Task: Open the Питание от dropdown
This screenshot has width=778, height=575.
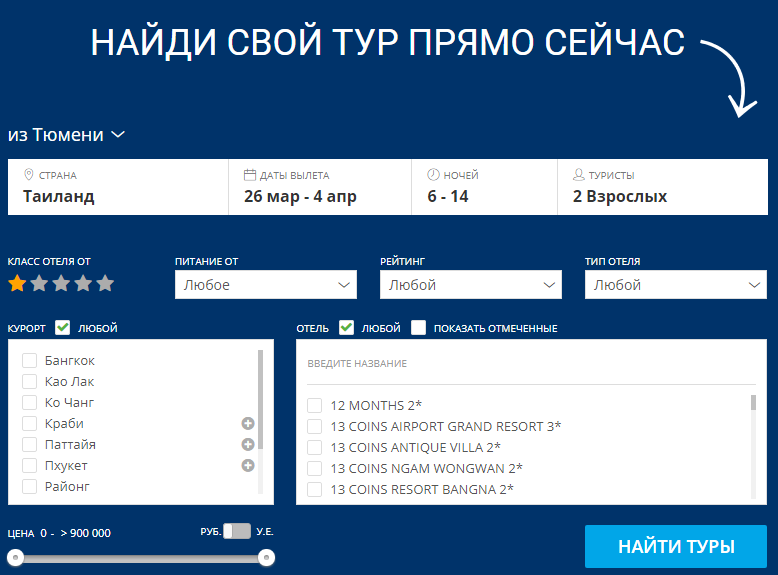Action: [x=266, y=285]
